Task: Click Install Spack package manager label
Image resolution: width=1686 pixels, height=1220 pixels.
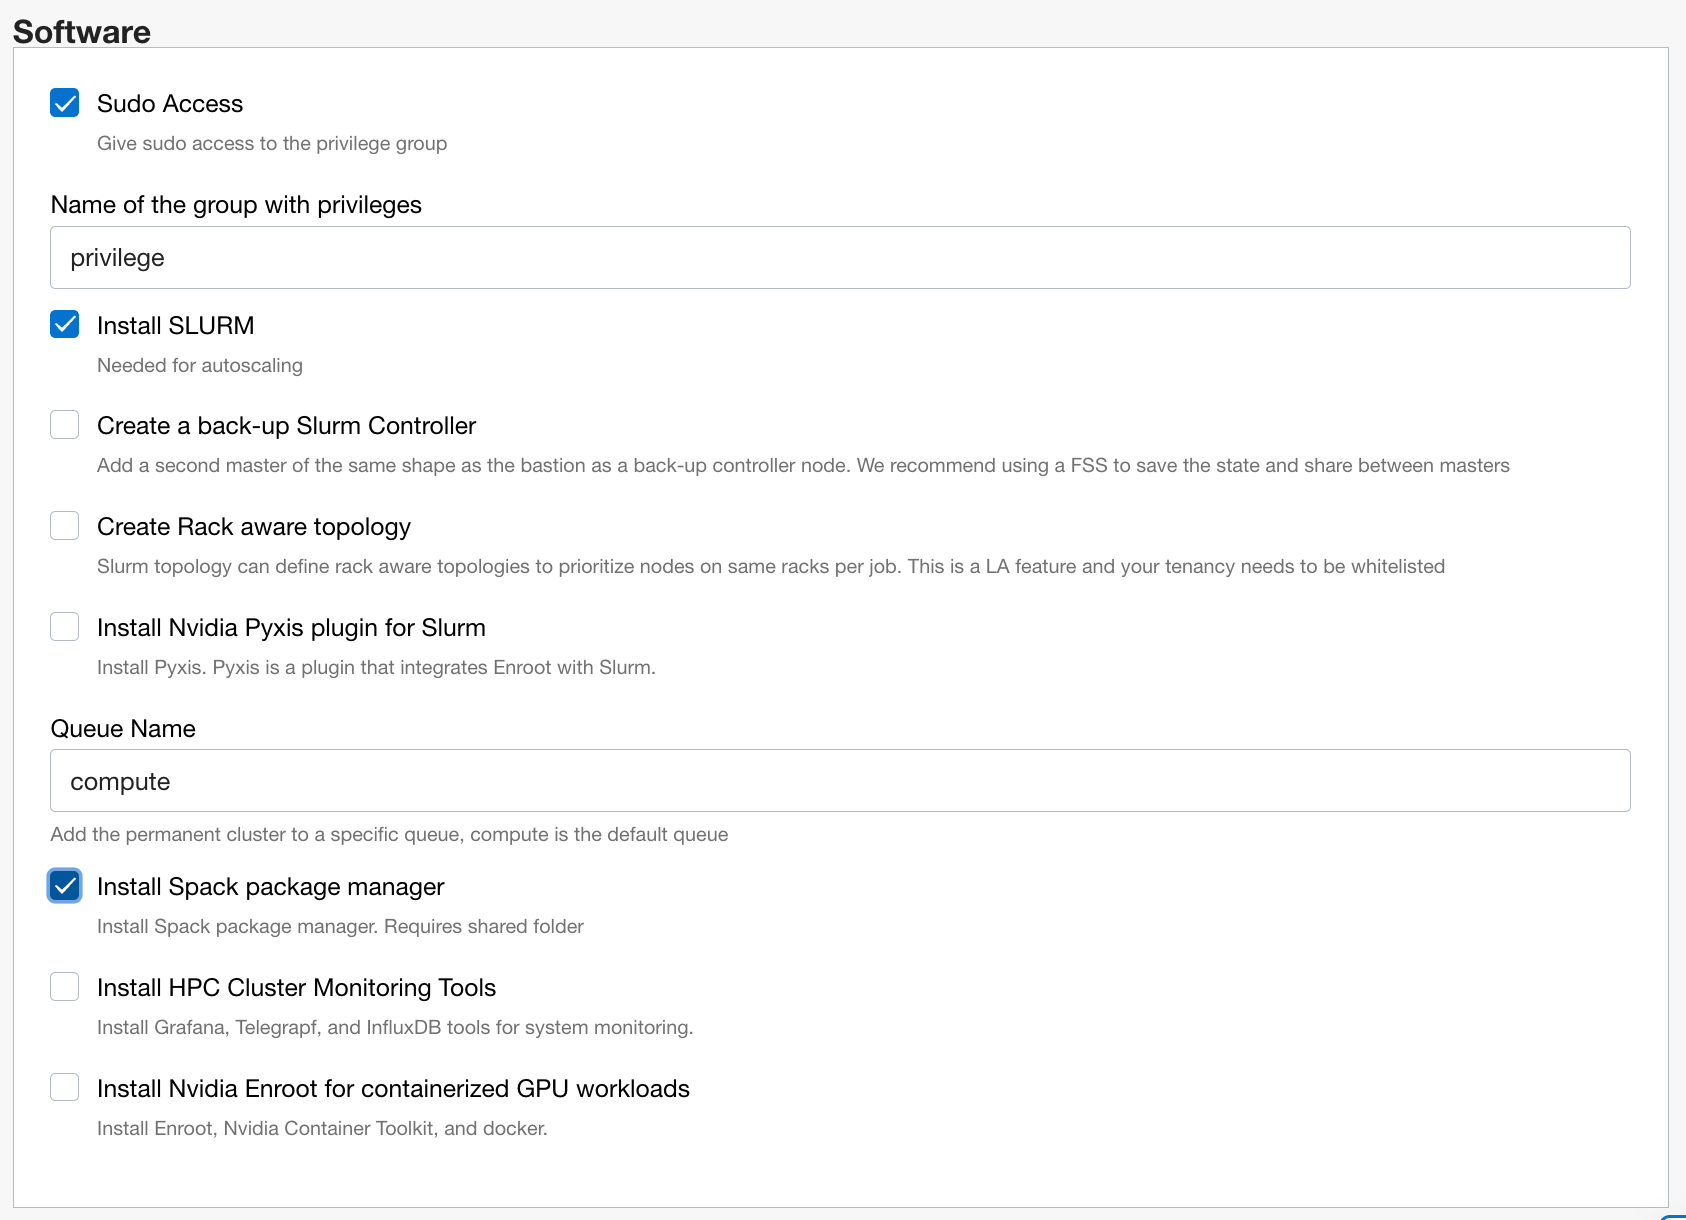Action: pyautogui.click(x=271, y=887)
